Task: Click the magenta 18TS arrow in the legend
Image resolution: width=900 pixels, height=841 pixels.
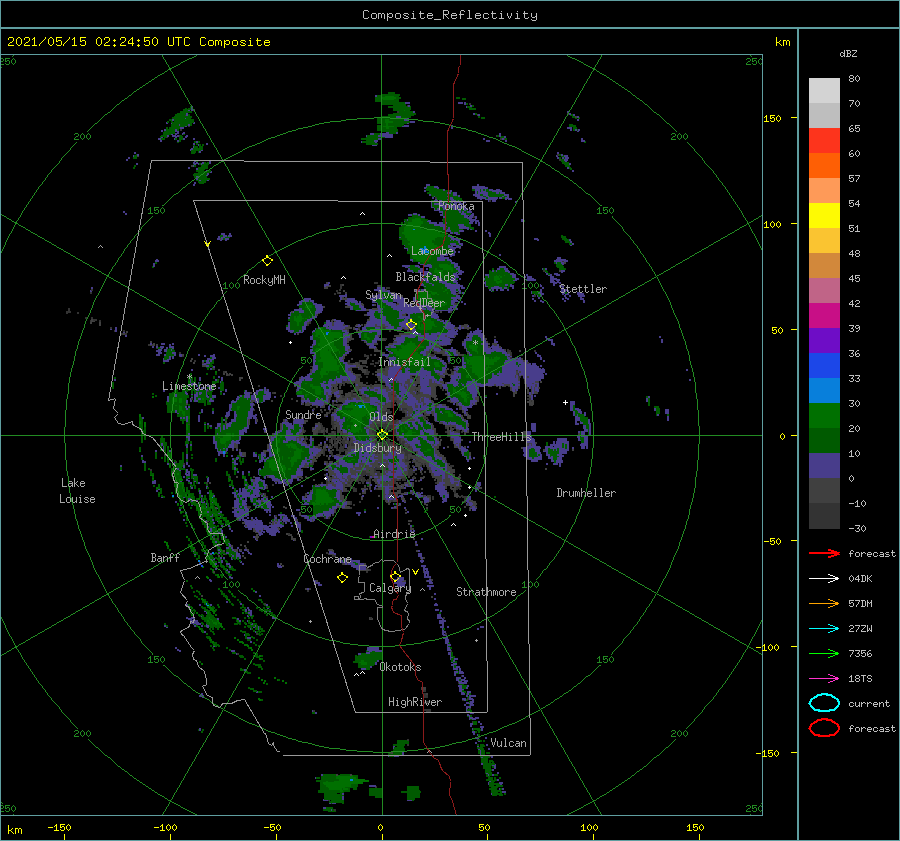Action: [824, 679]
